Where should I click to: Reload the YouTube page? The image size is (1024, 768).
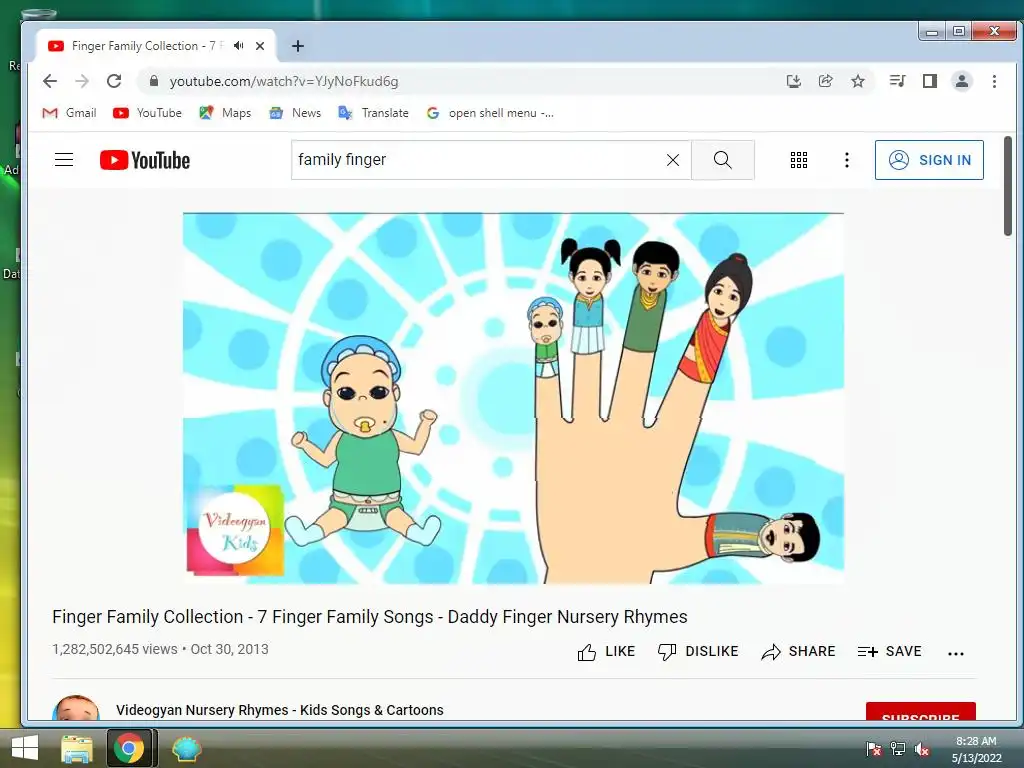click(114, 81)
